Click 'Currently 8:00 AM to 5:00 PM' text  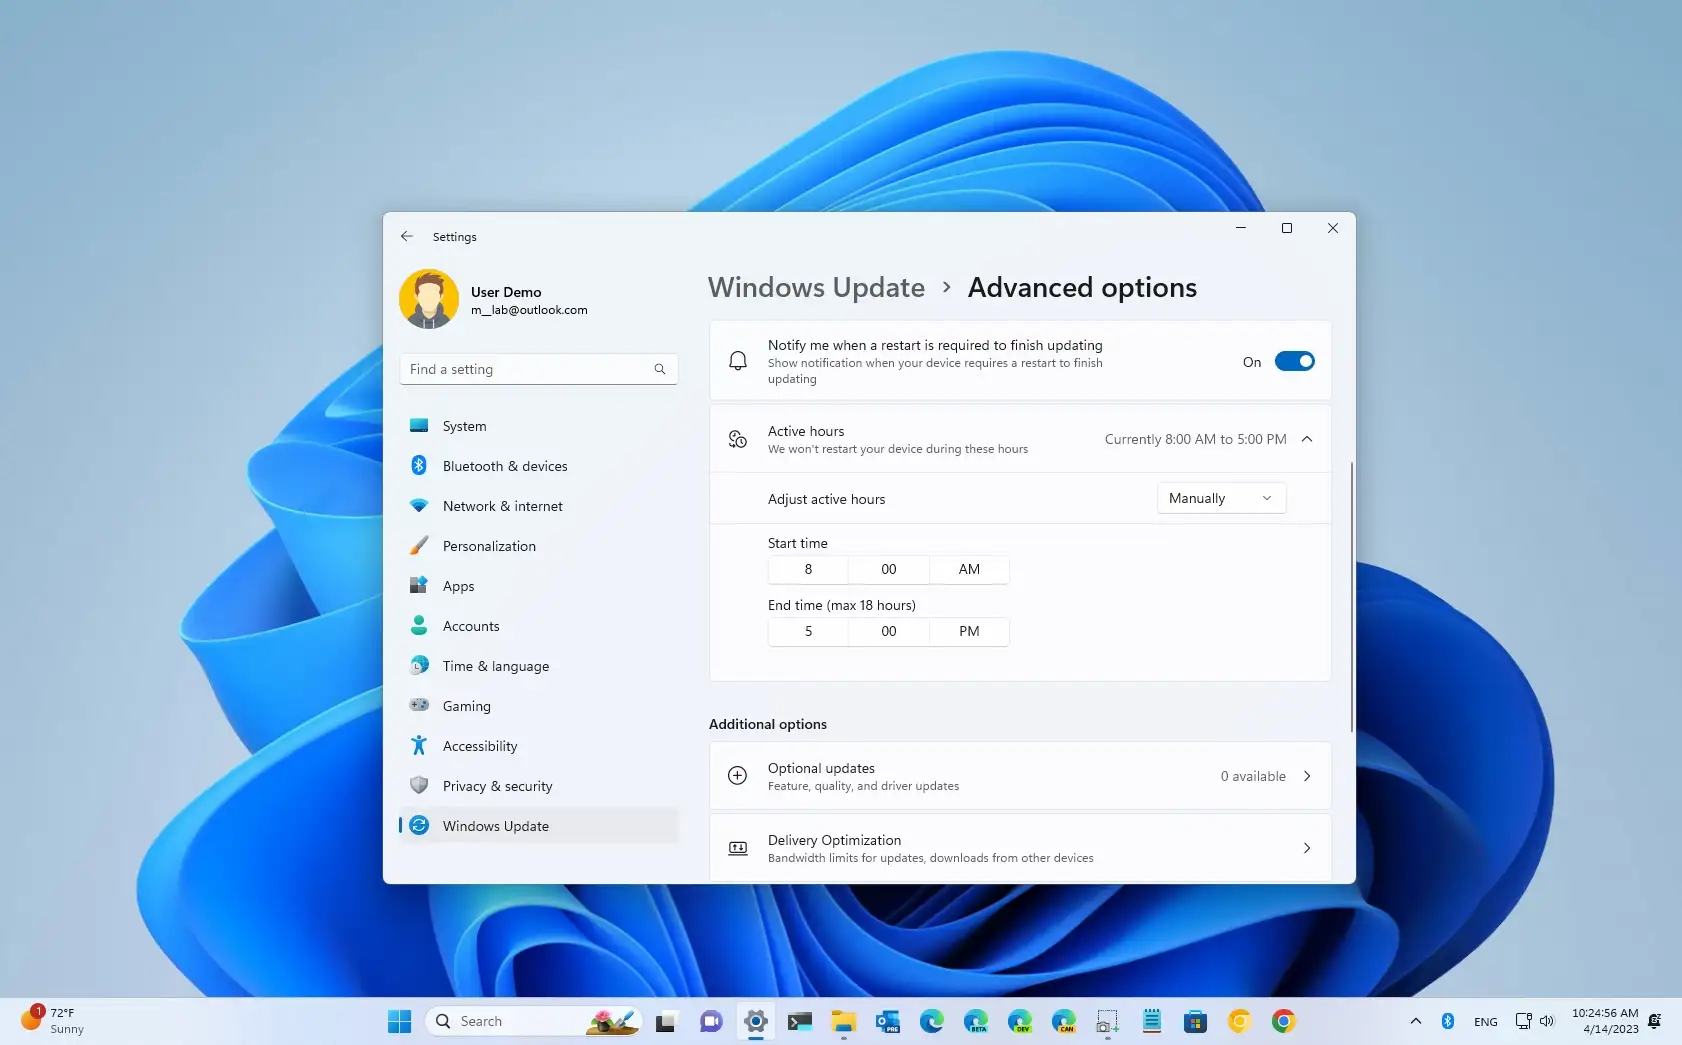pos(1195,439)
